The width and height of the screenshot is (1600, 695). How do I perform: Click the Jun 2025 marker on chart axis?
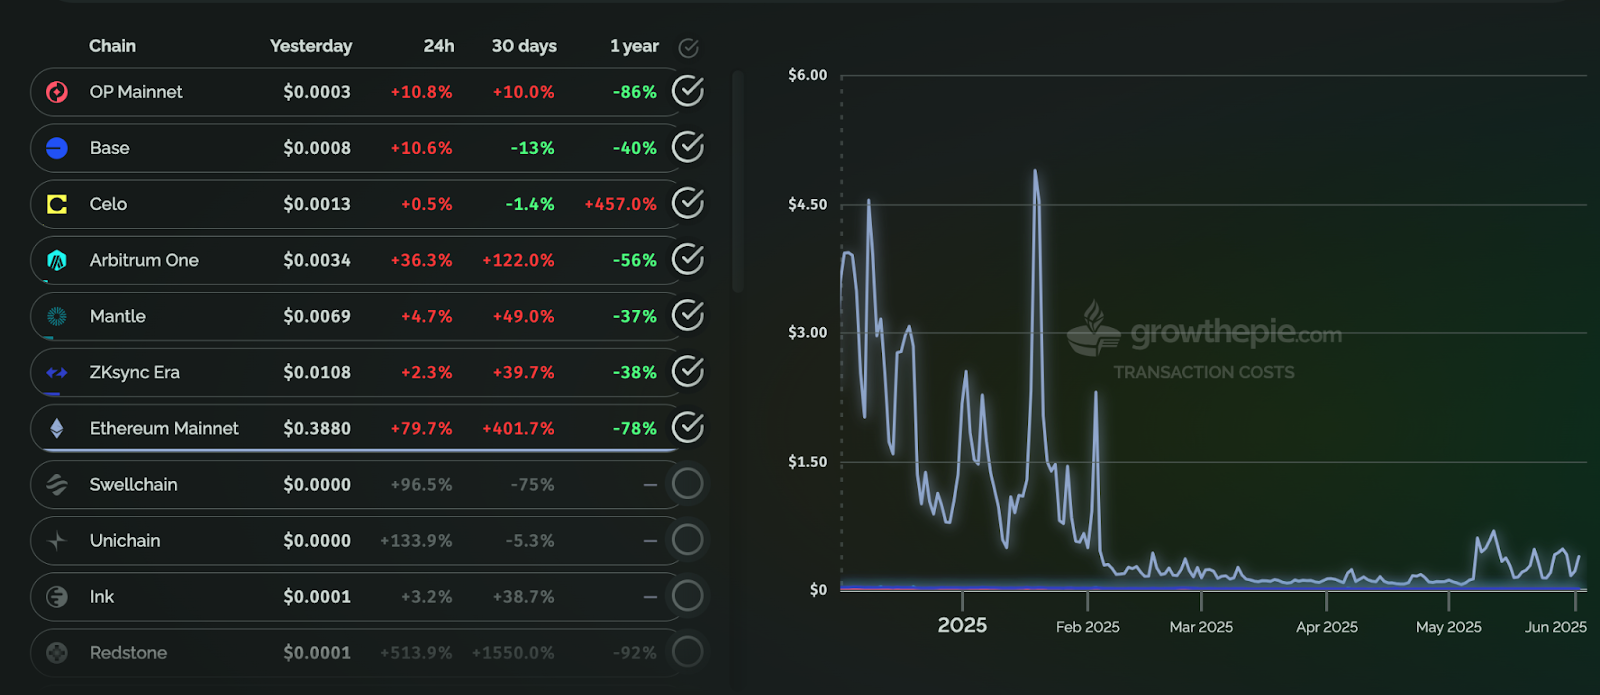click(x=1556, y=627)
